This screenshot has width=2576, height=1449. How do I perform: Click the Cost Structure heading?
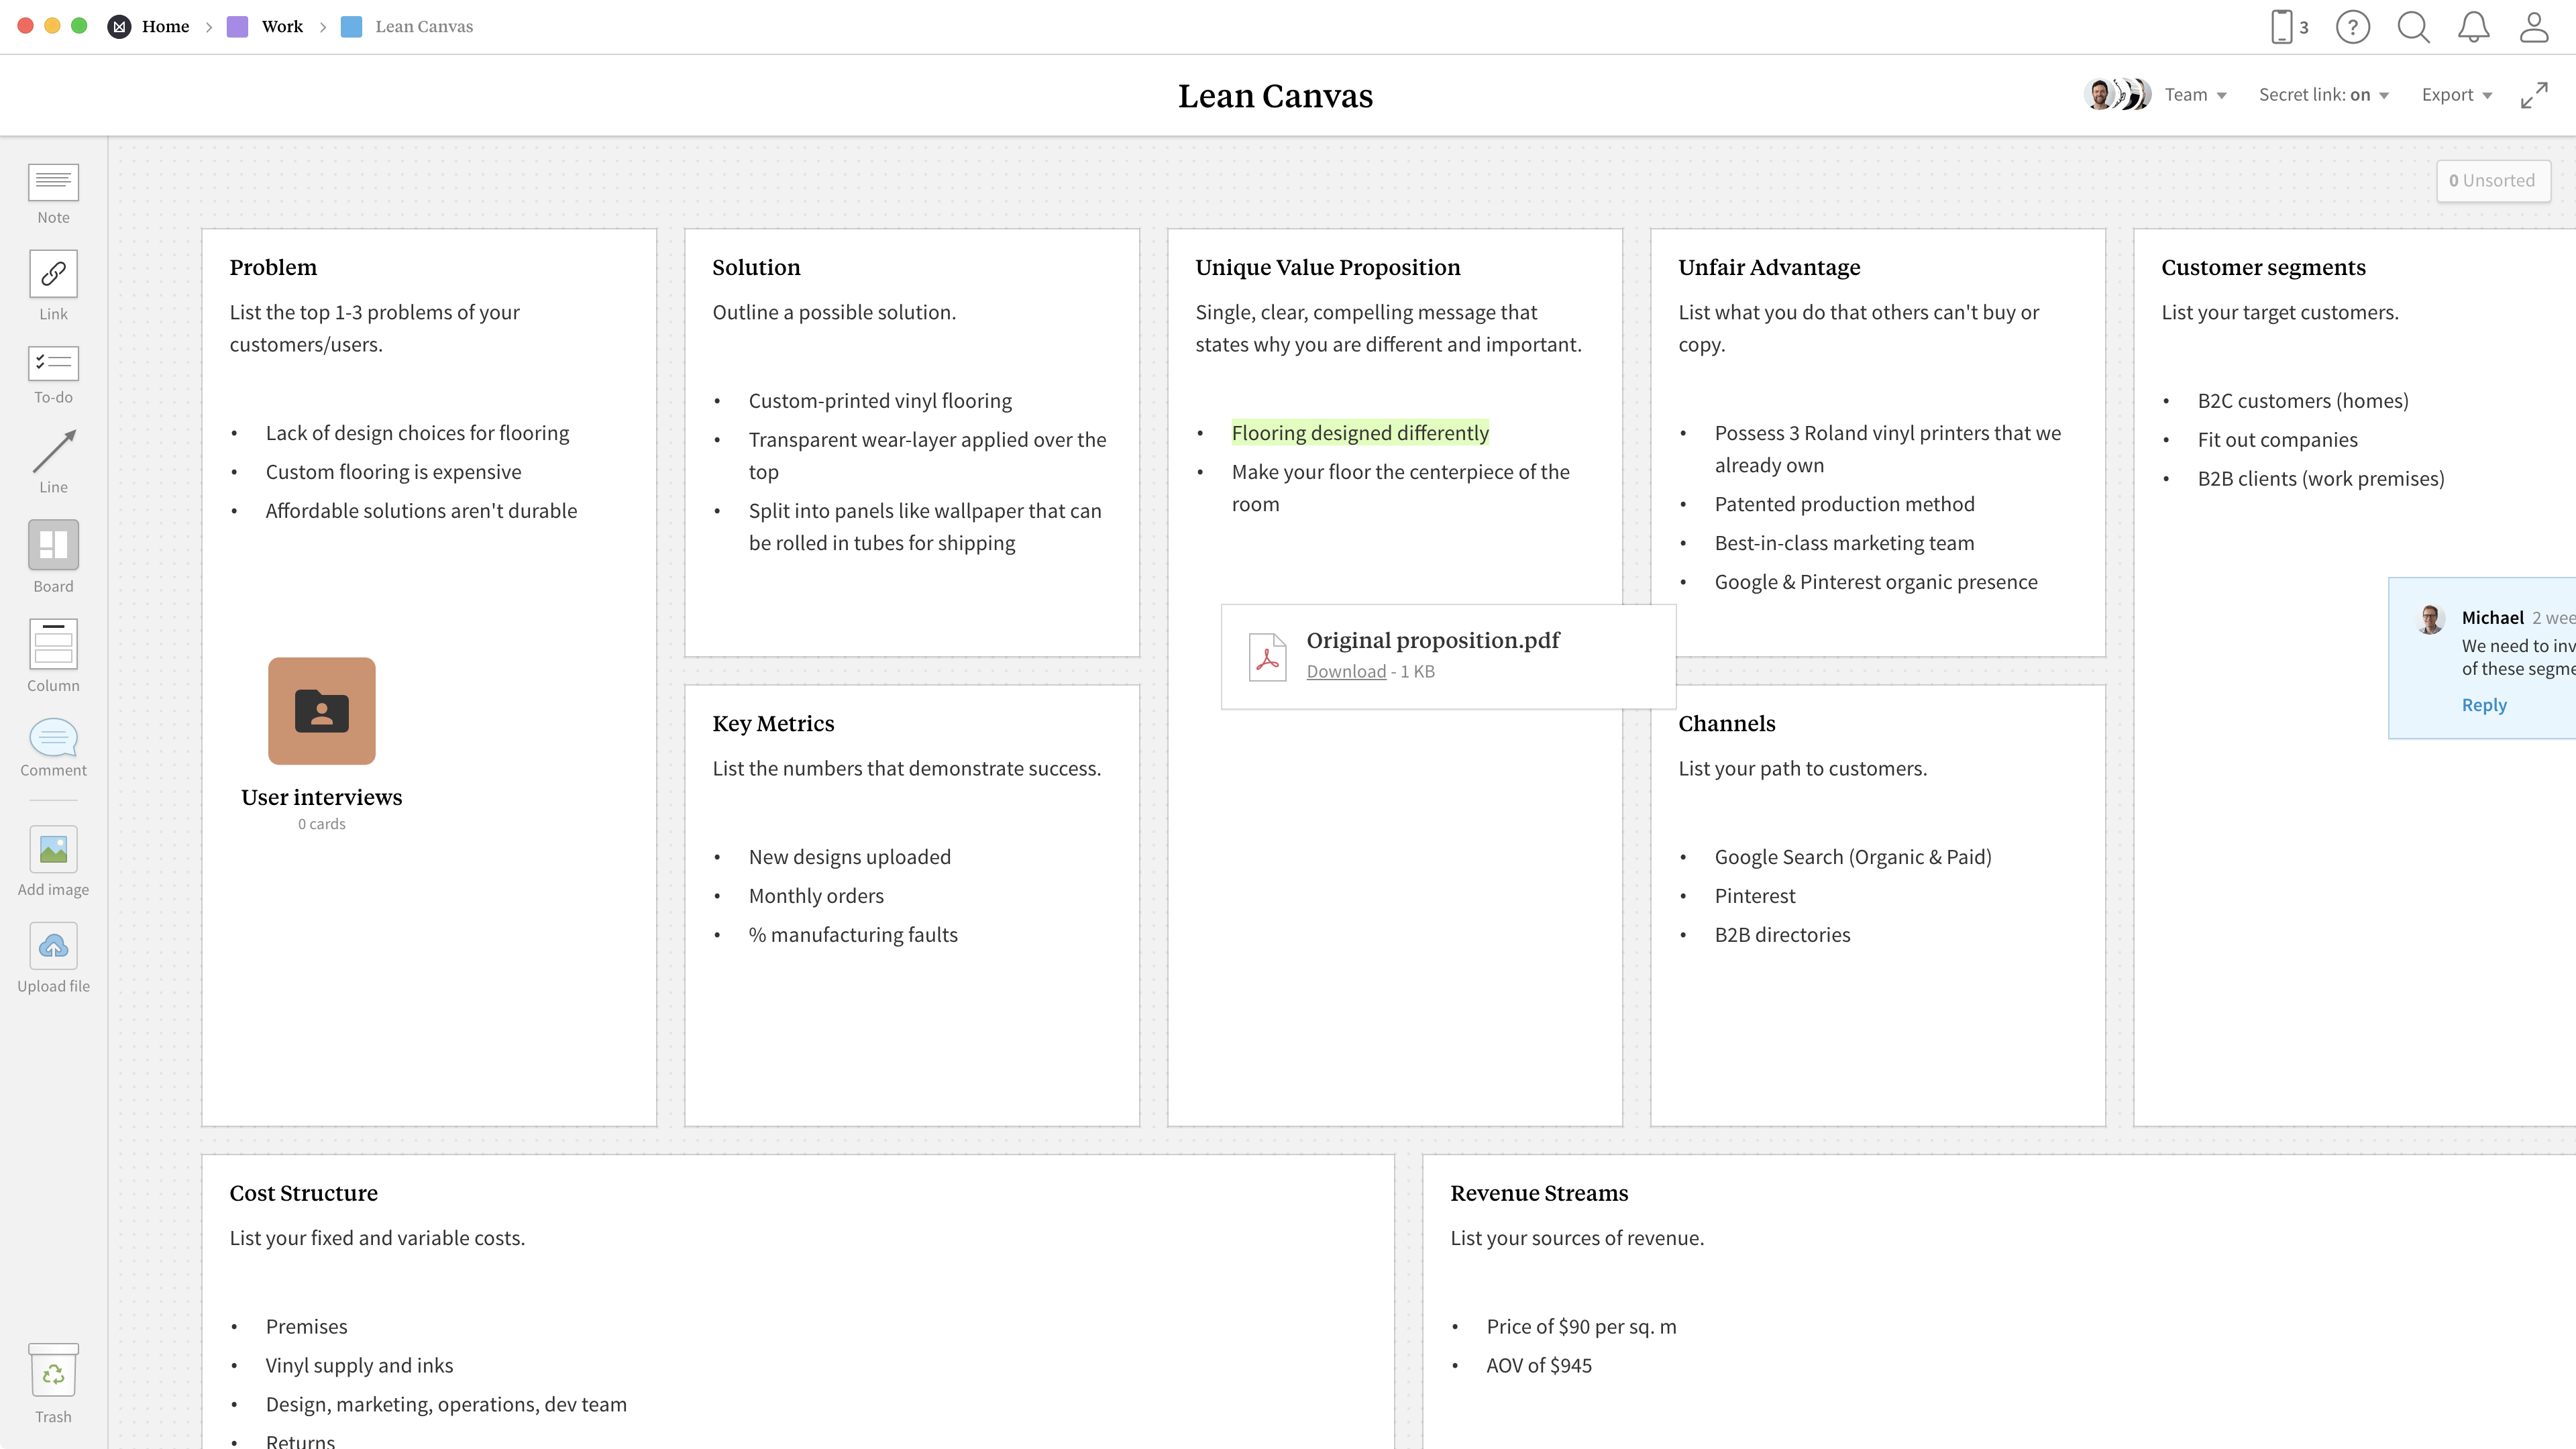click(x=303, y=1193)
